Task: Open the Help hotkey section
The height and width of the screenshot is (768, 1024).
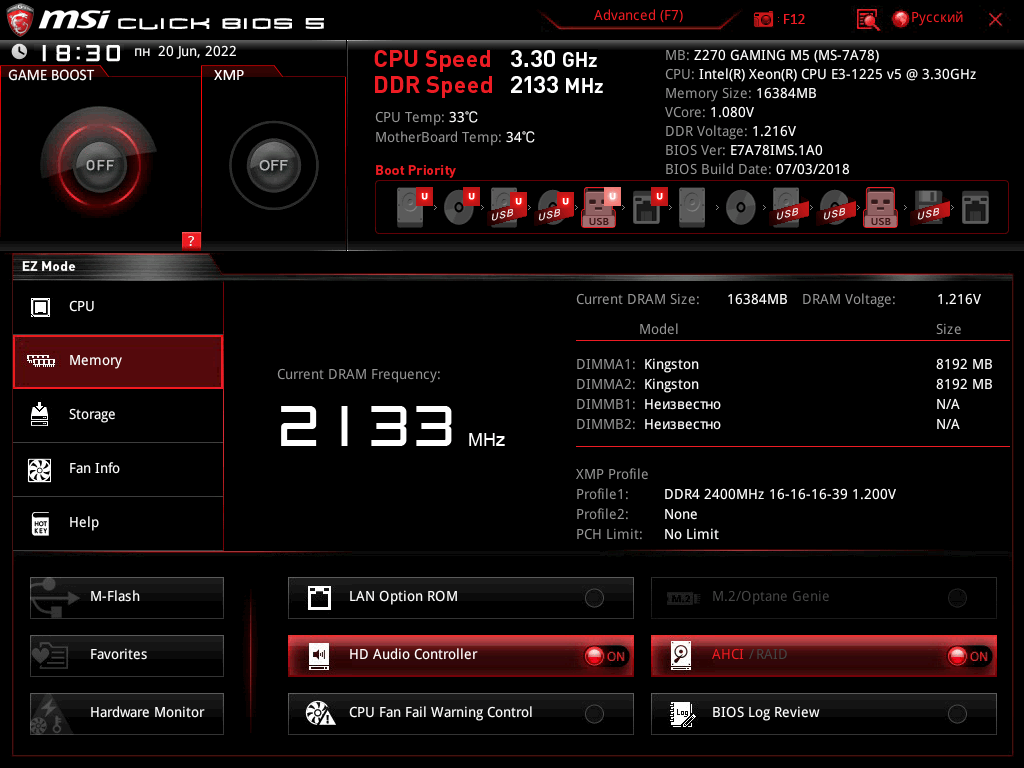Action: click(118, 523)
